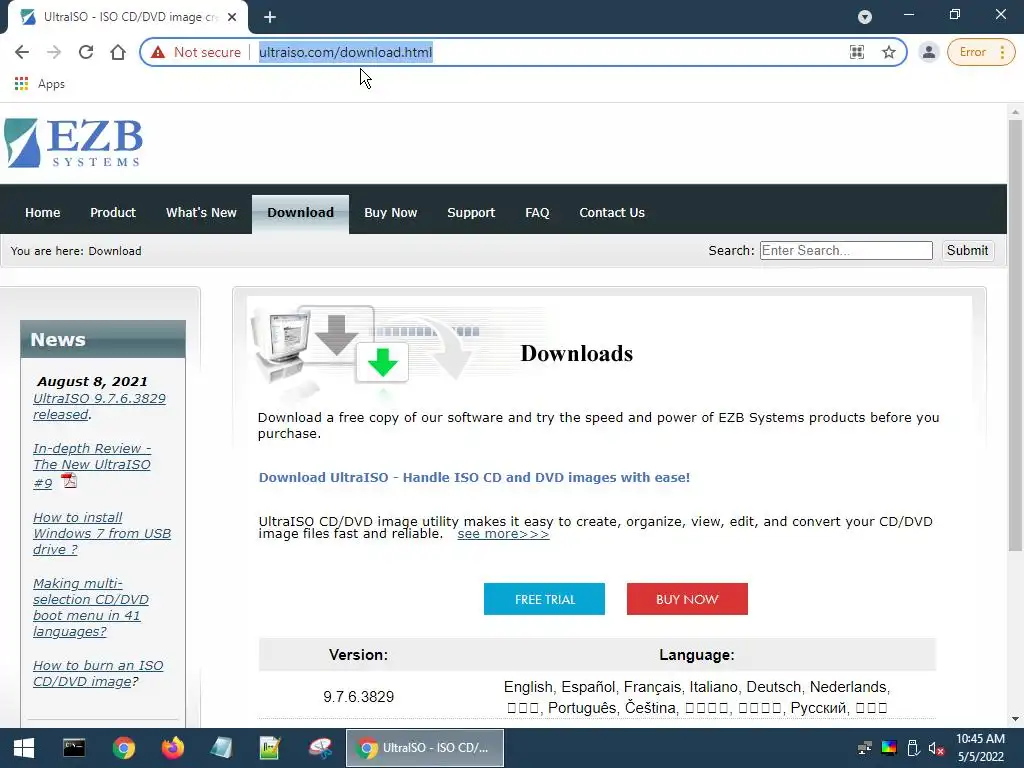Click the scrollbar down arrow

[1015, 720]
